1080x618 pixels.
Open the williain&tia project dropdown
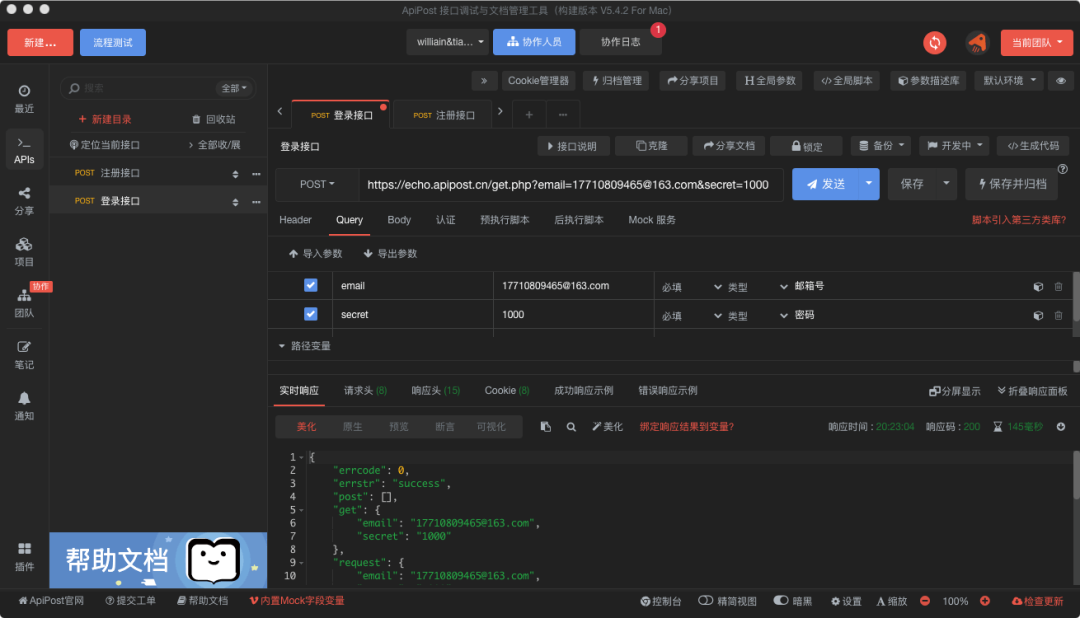[448, 42]
